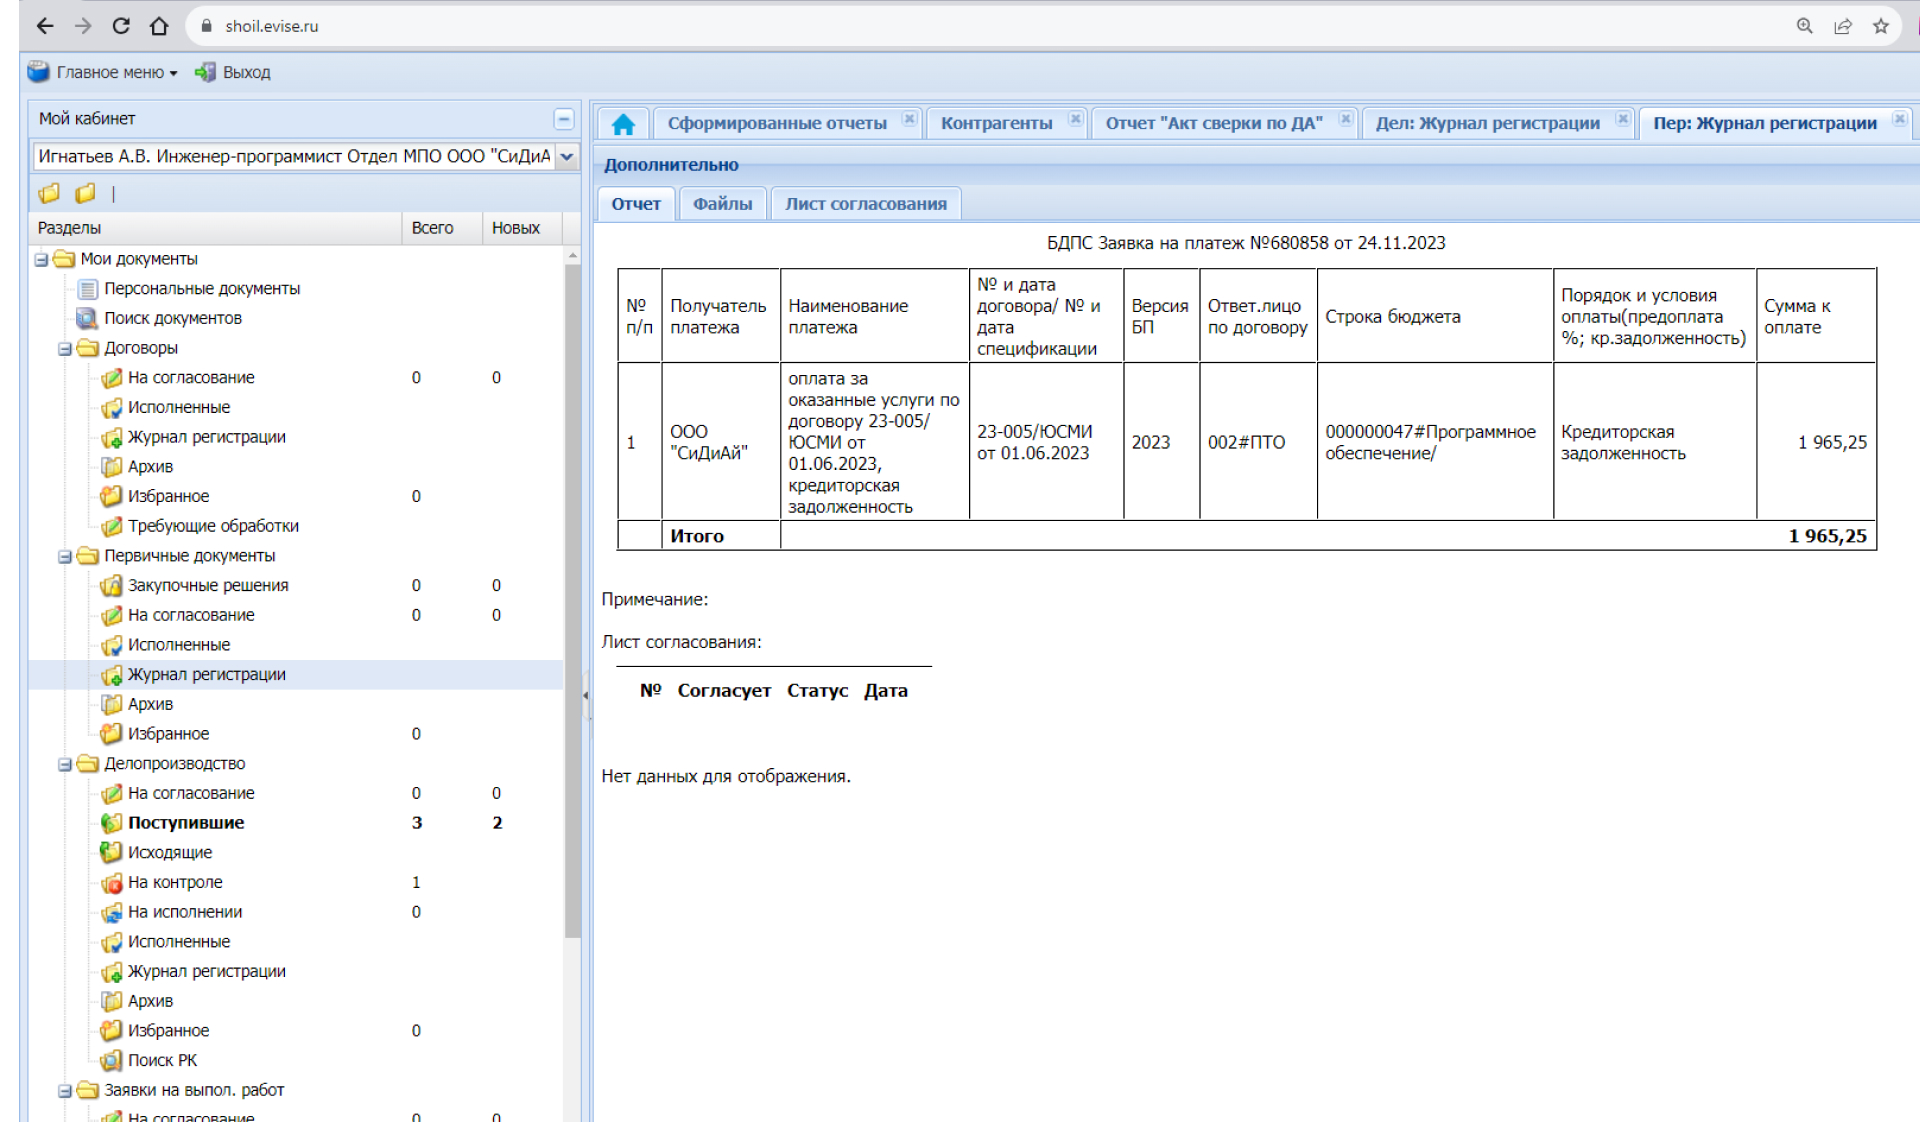This screenshot has height=1122, width=1920.
Task: Switch to Контрагенты tab
Action: pyautogui.click(x=996, y=123)
